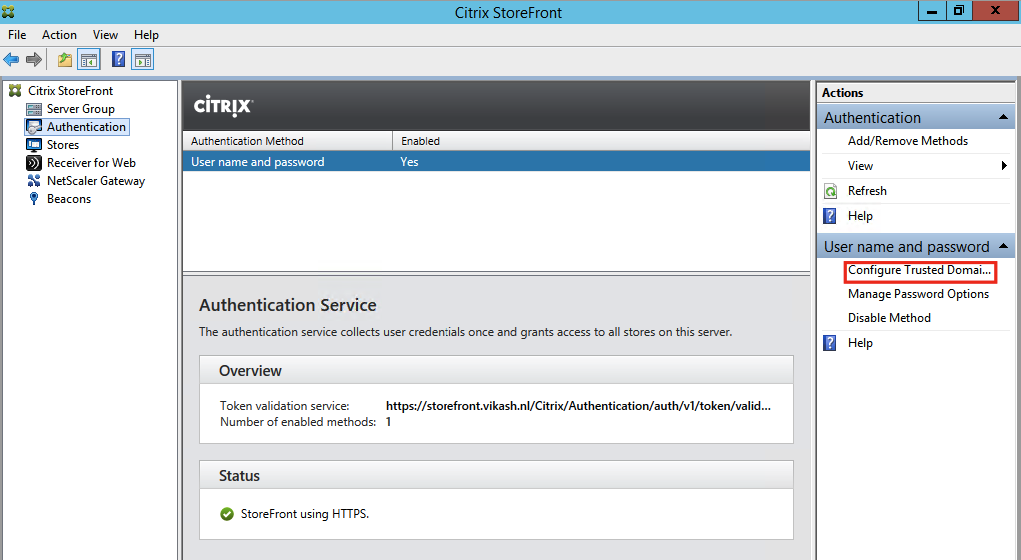
Task: Click Disable Method action
Action: (x=889, y=318)
